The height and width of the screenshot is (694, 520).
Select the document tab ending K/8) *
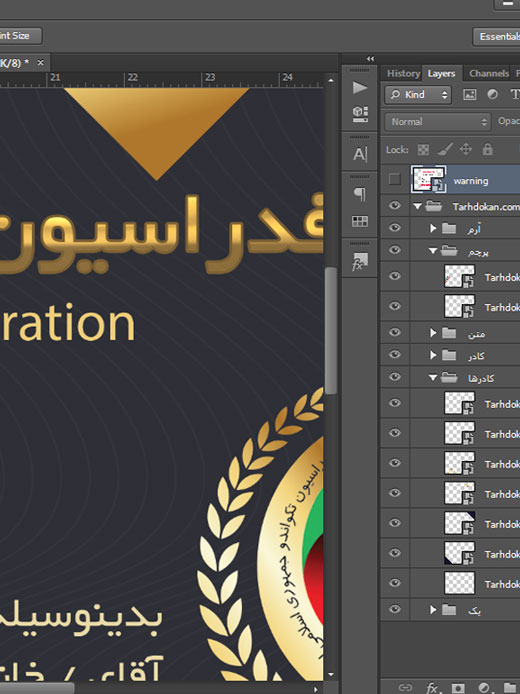coord(15,63)
